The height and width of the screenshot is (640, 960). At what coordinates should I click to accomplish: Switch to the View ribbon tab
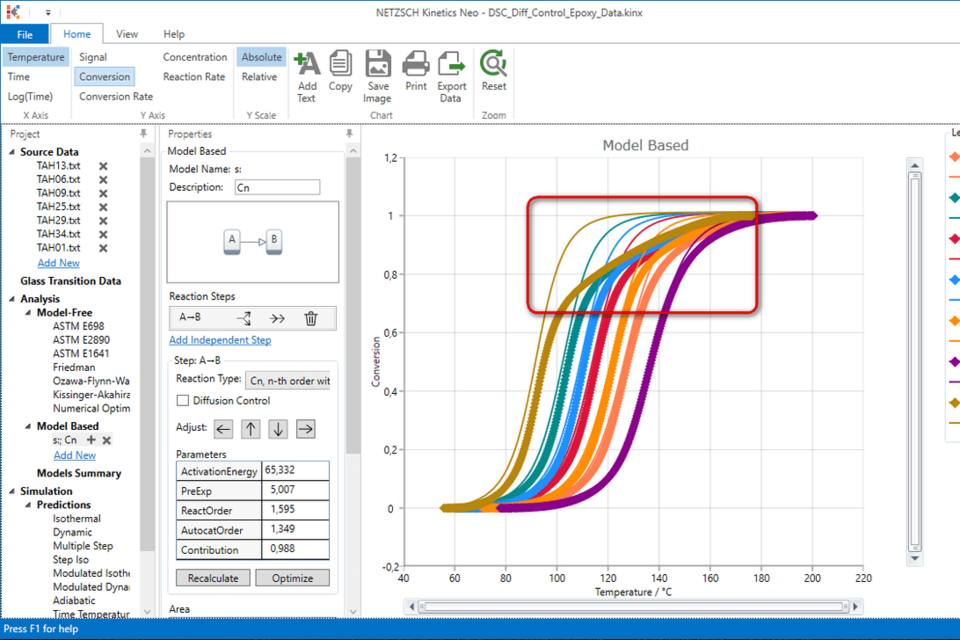[x=126, y=33]
